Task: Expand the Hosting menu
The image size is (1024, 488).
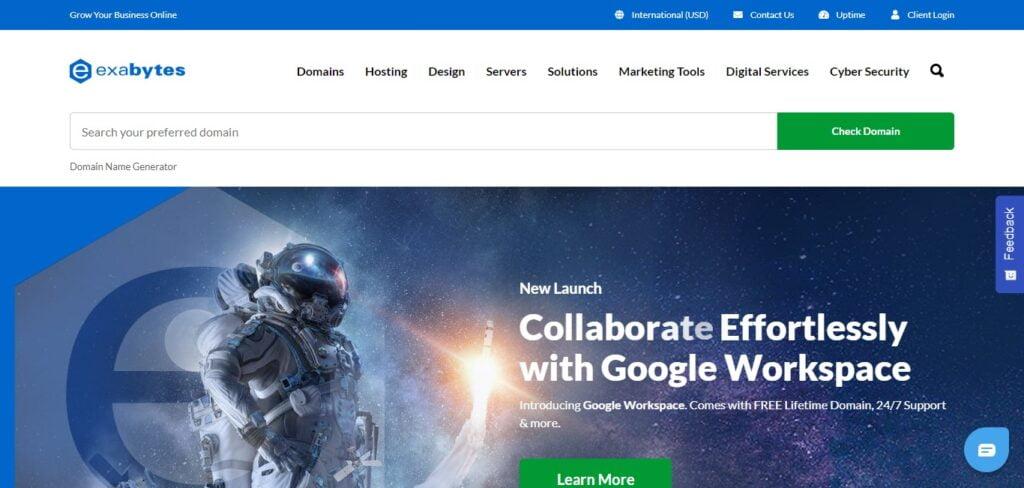Action: [x=386, y=72]
